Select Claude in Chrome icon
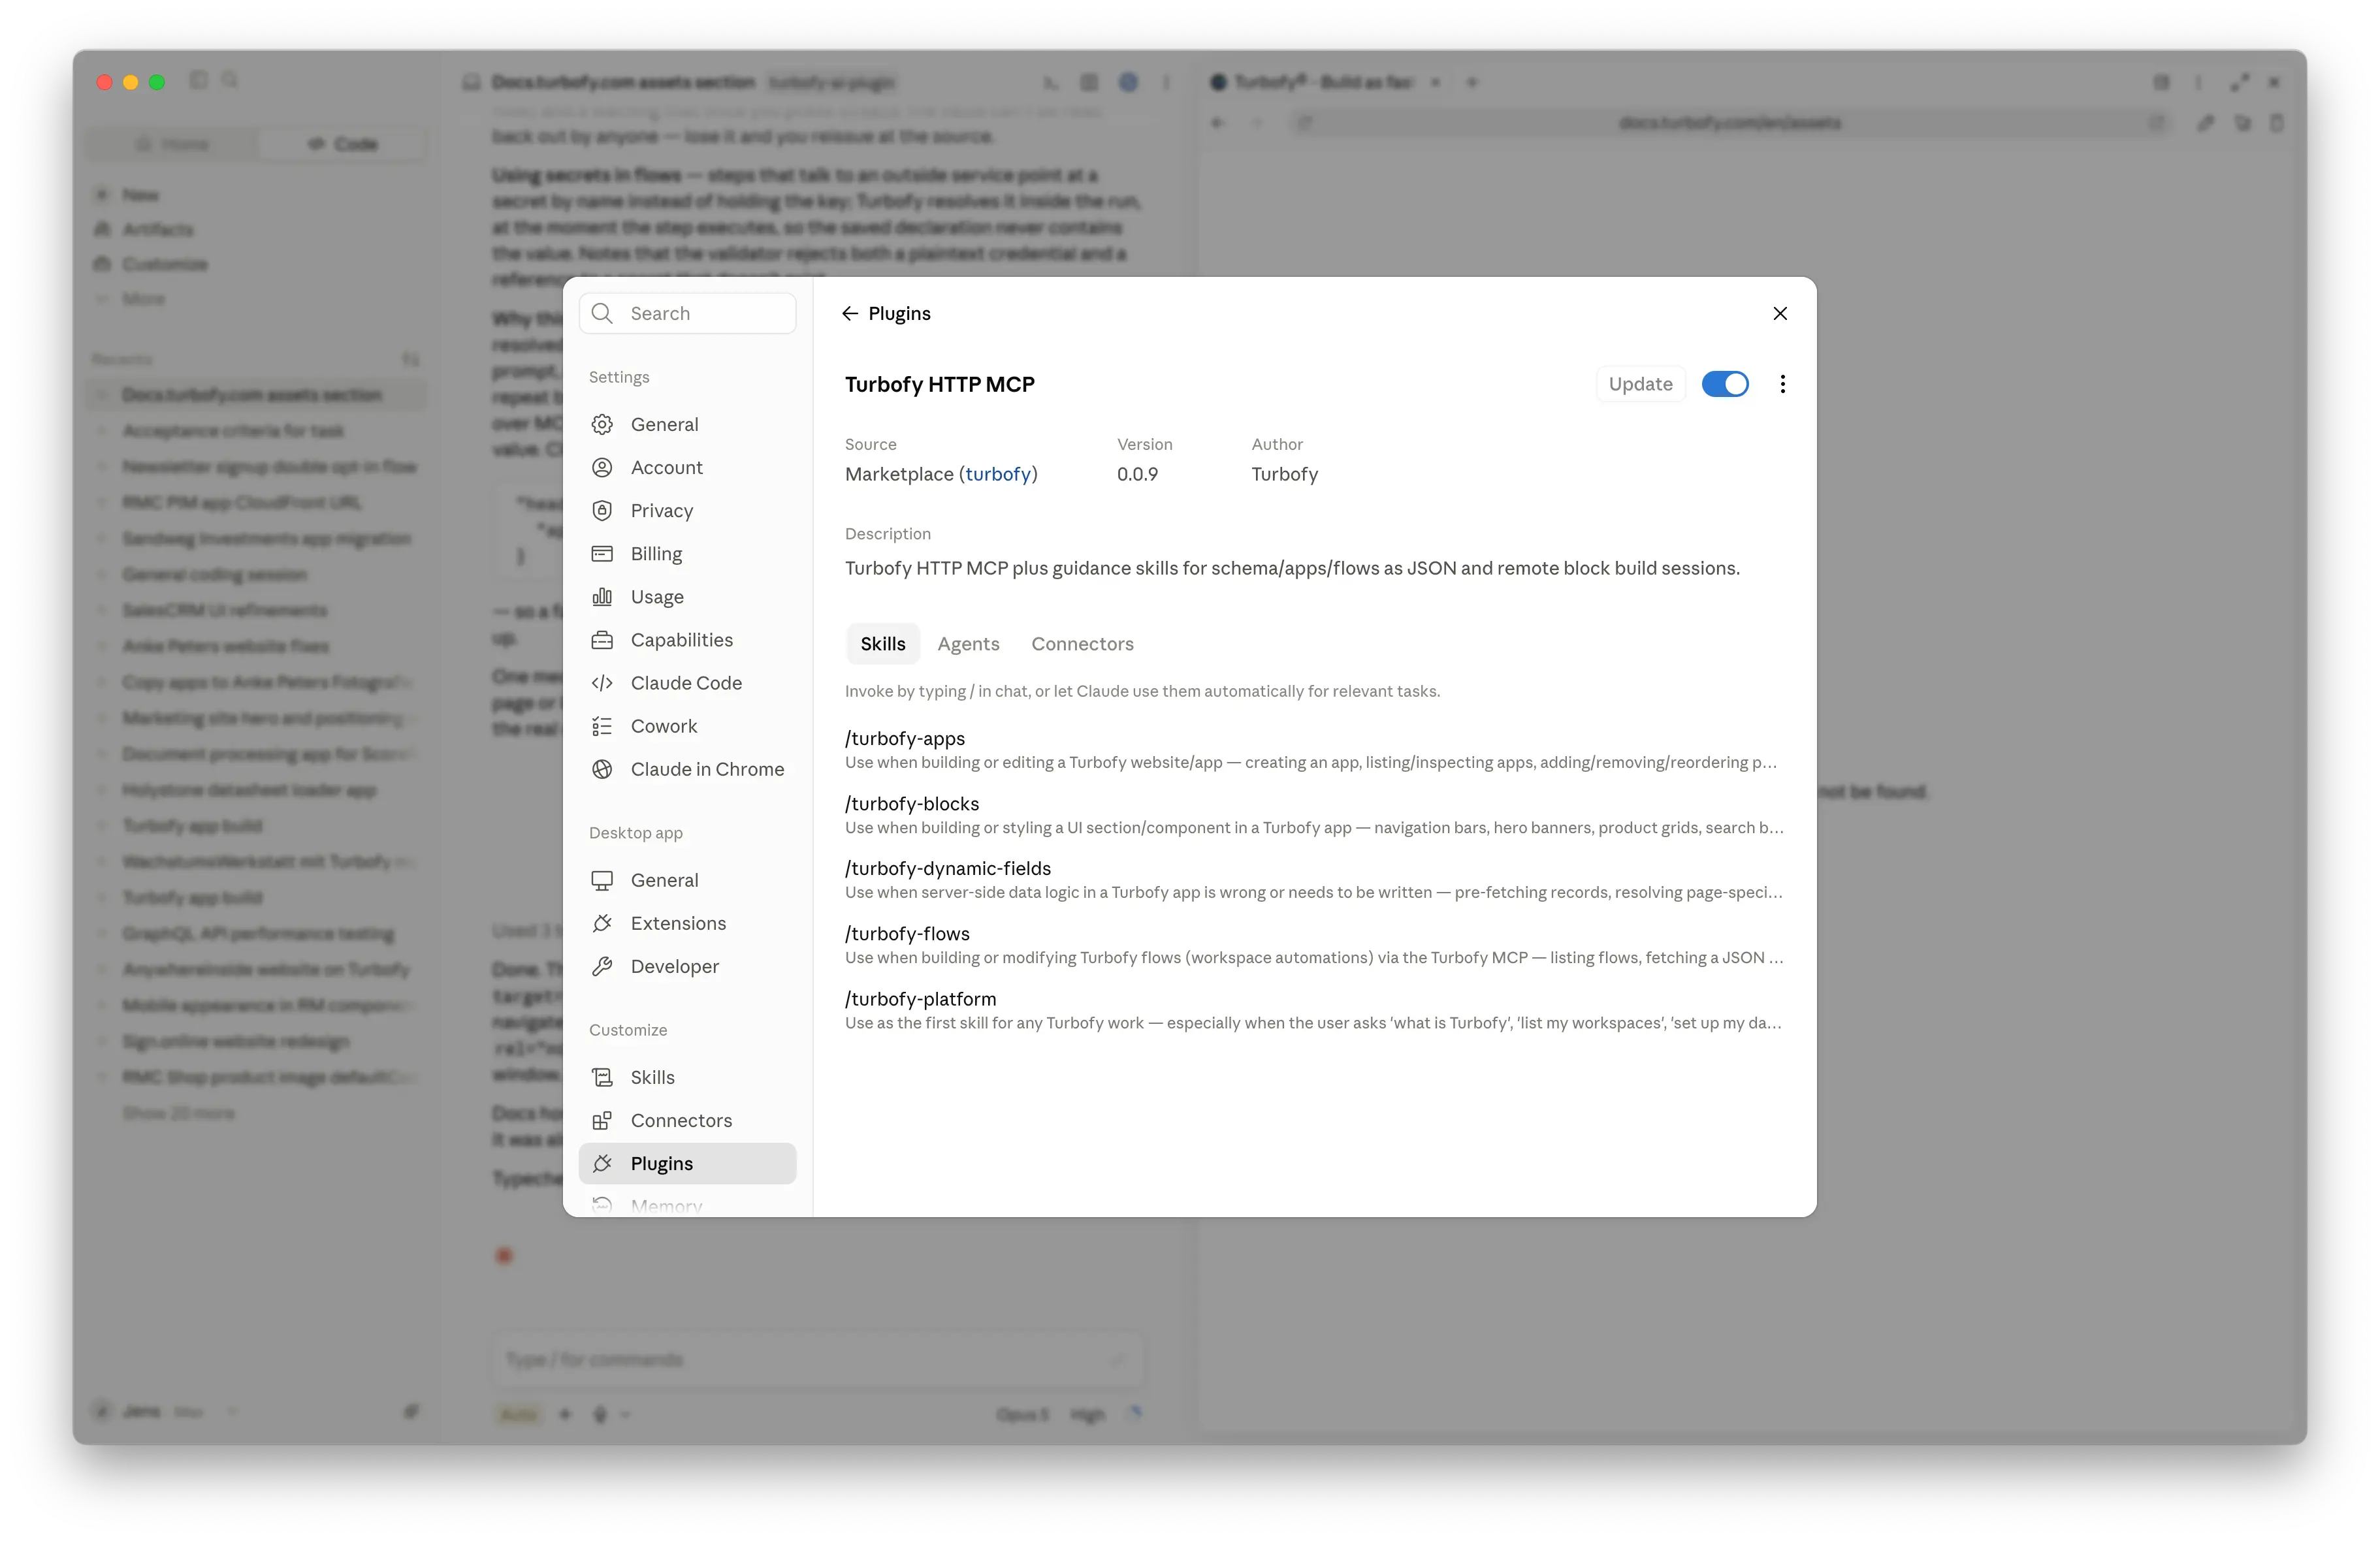This screenshot has width=2380, height=1541. click(602, 769)
